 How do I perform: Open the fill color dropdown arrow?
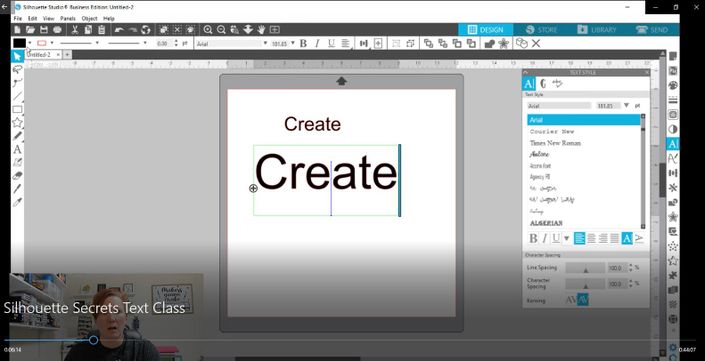(30, 43)
